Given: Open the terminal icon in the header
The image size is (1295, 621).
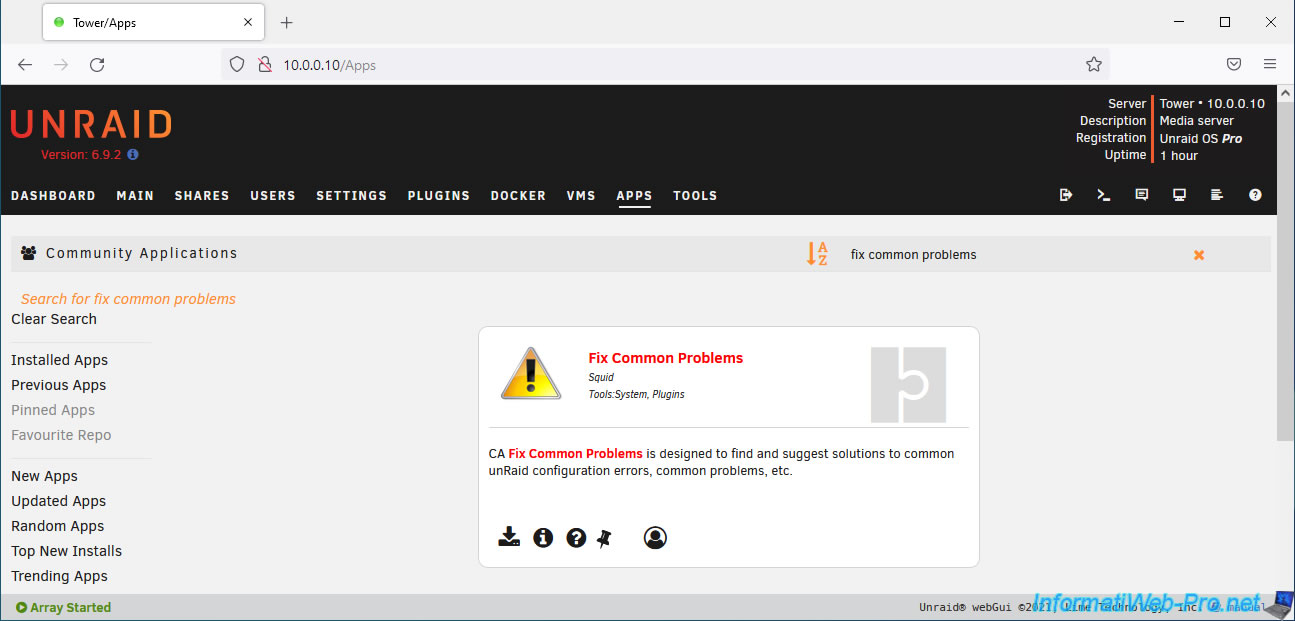Looking at the screenshot, I should (1104, 195).
